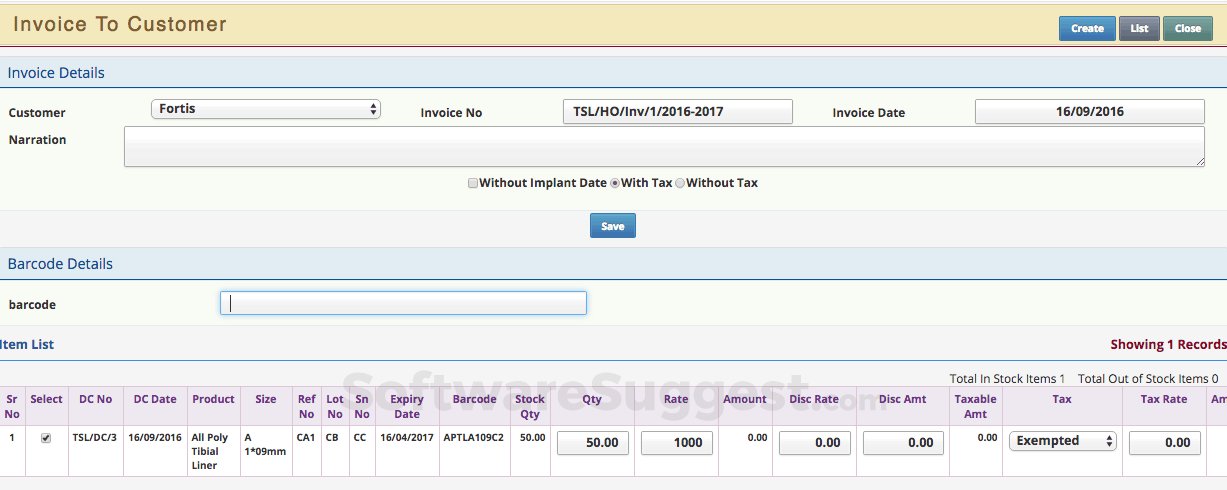Click the Rate field showing 1000

coord(677,442)
